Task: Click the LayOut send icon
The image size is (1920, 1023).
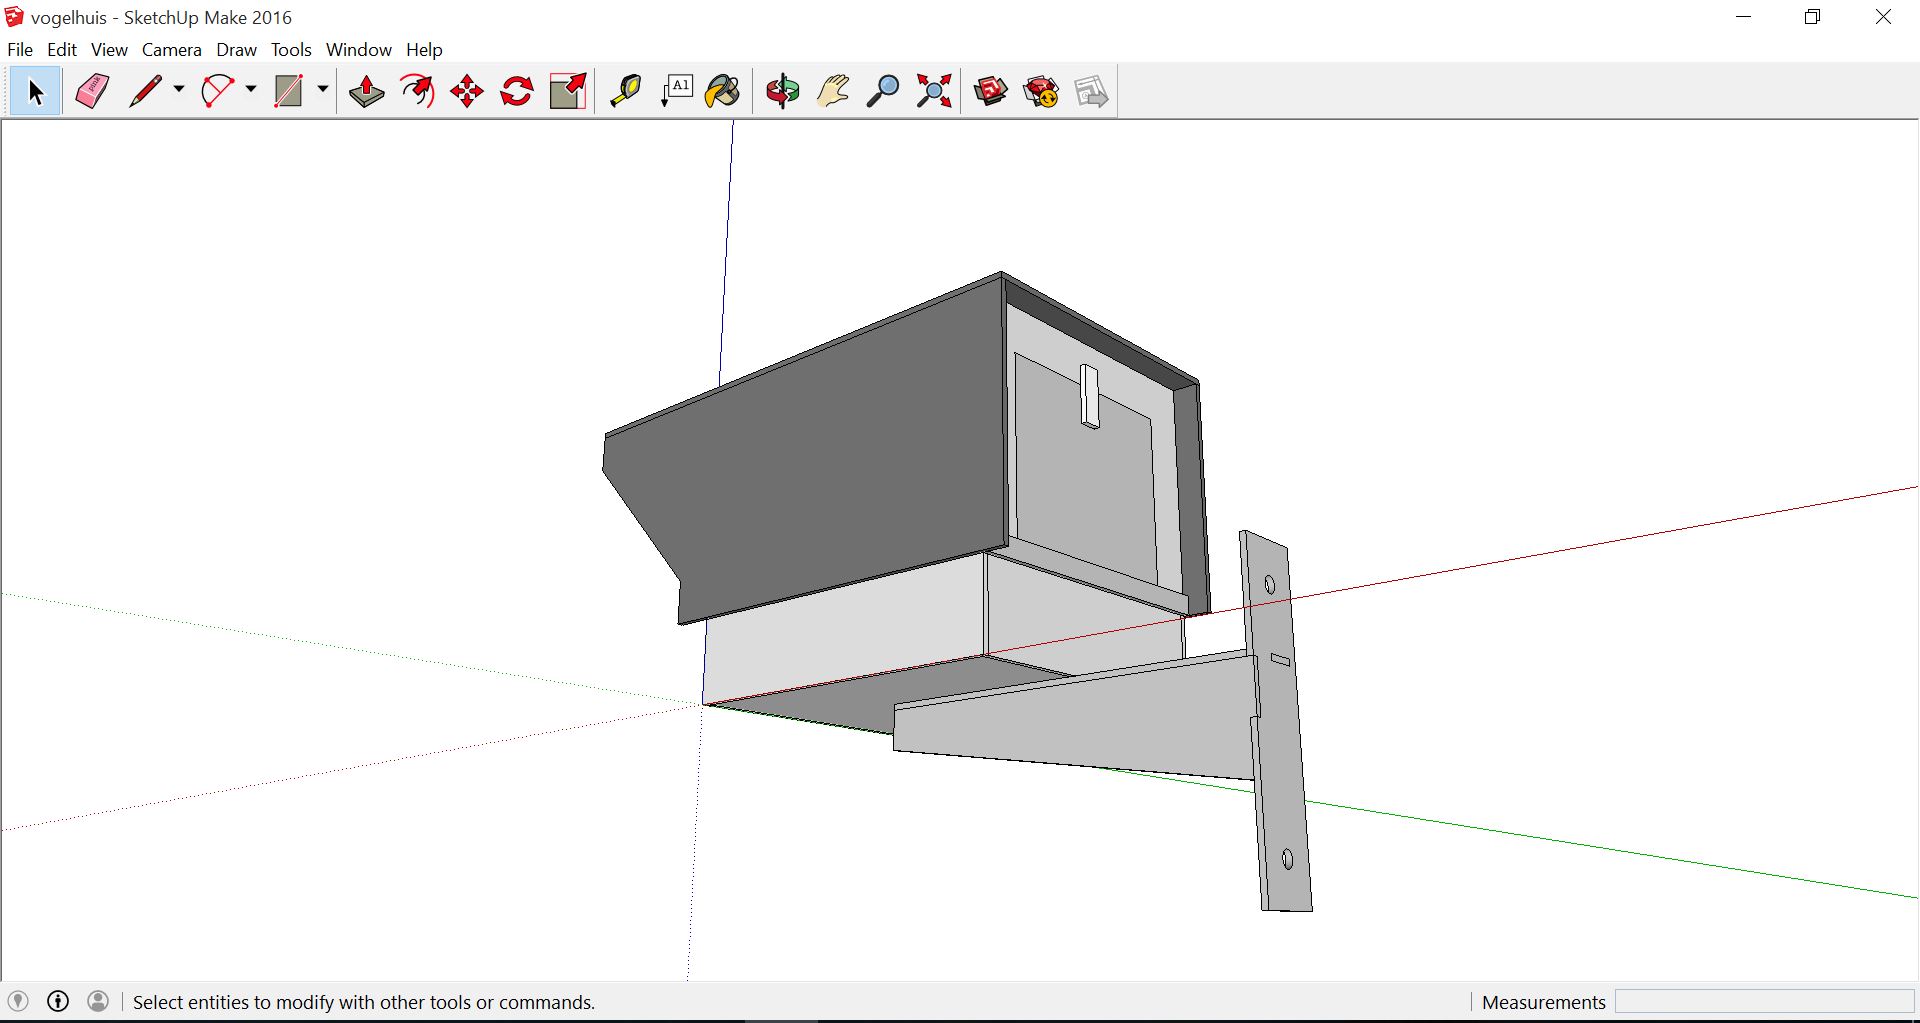Action: point(1091,92)
